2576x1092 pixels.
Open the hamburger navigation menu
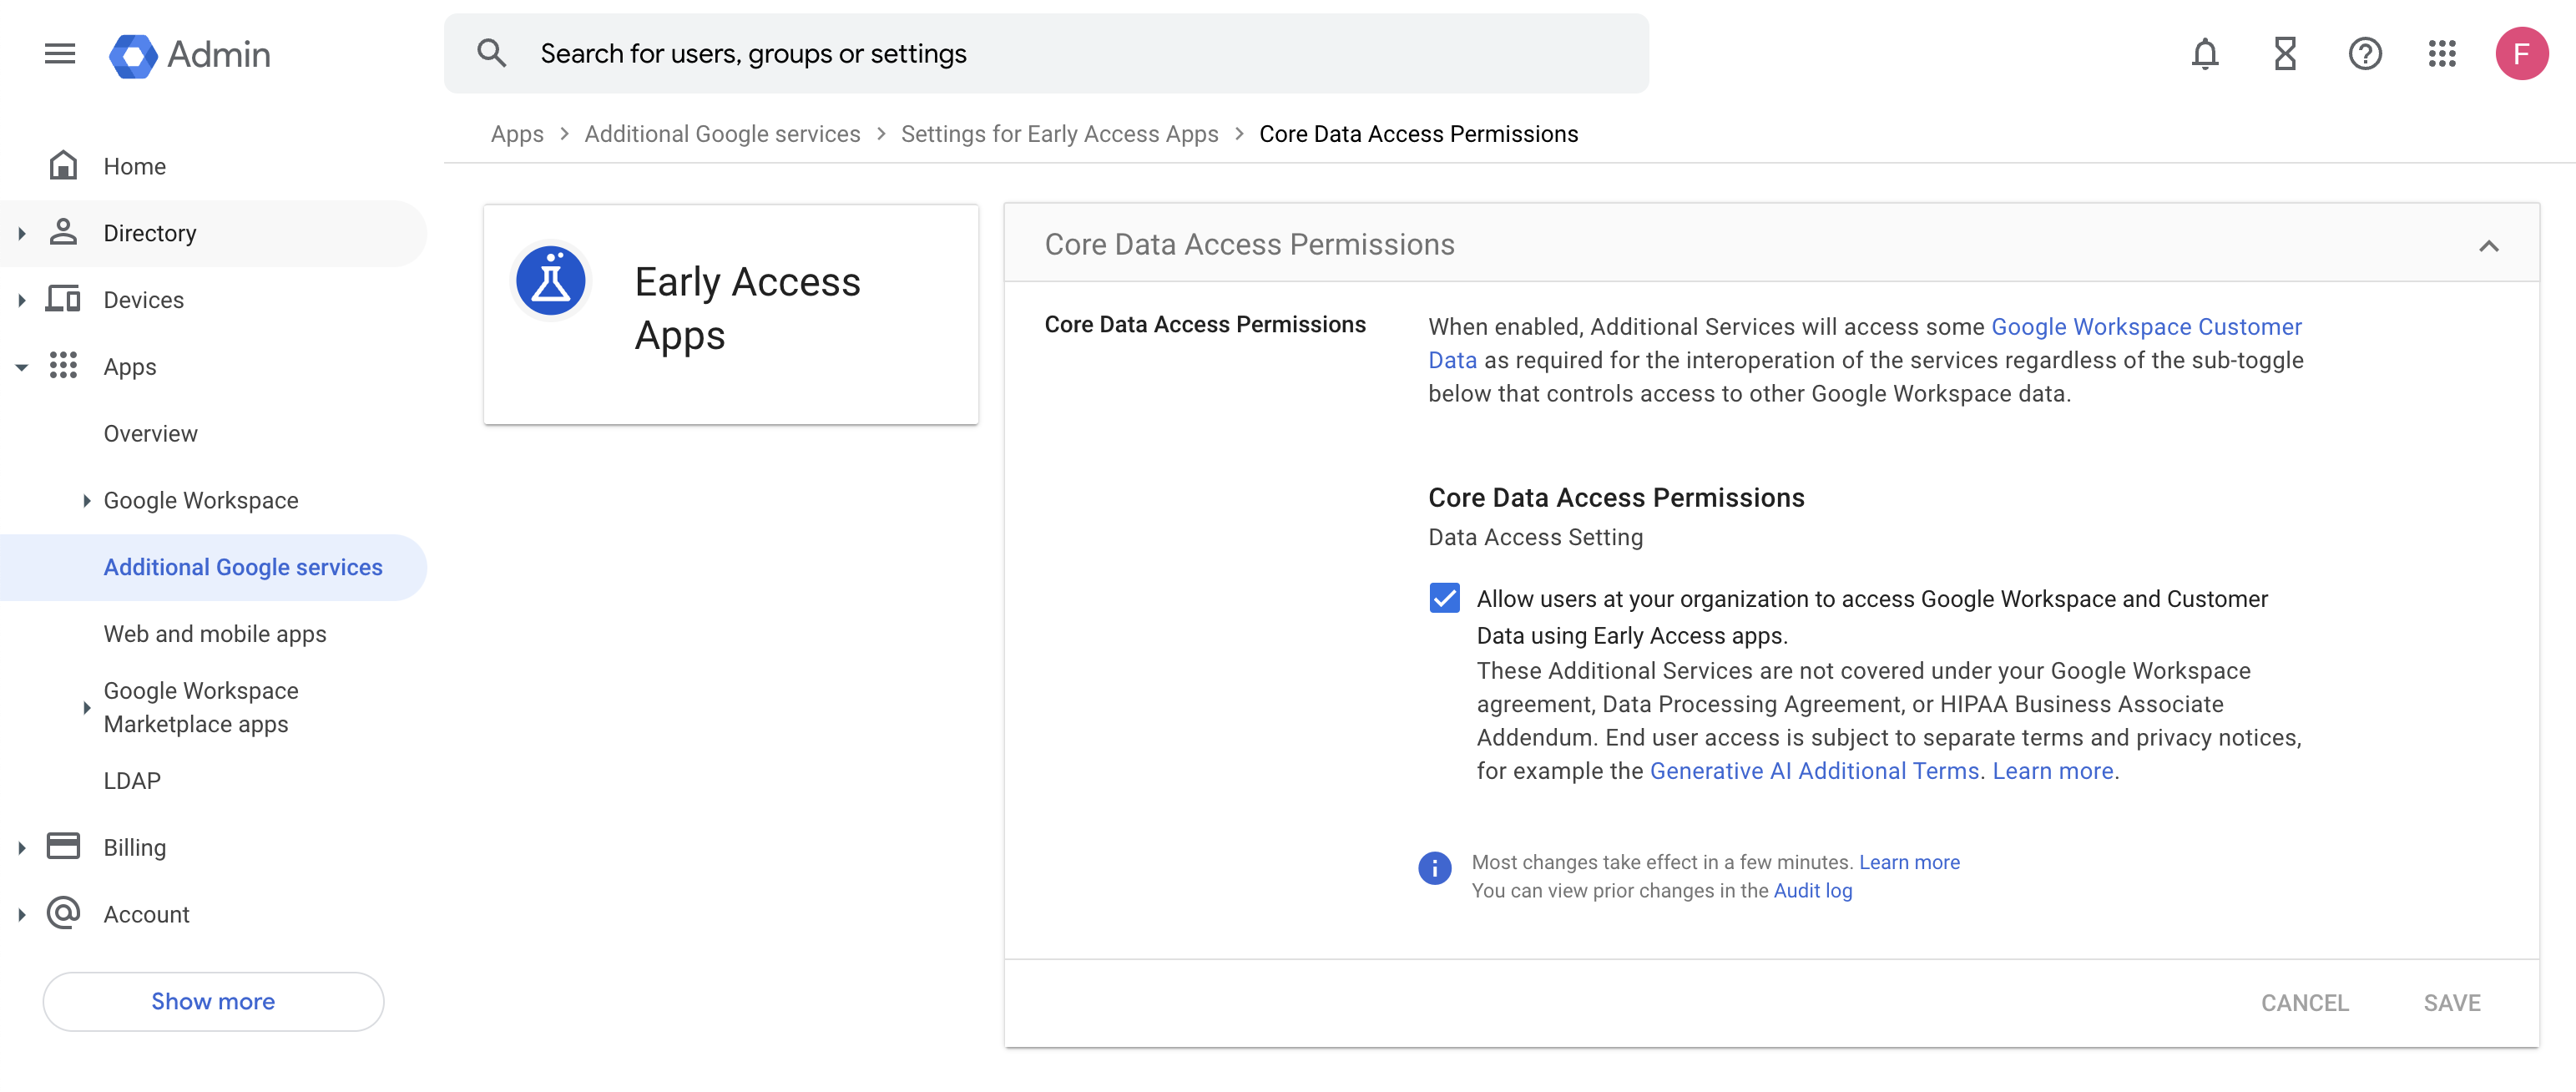[x=59, y=54]
